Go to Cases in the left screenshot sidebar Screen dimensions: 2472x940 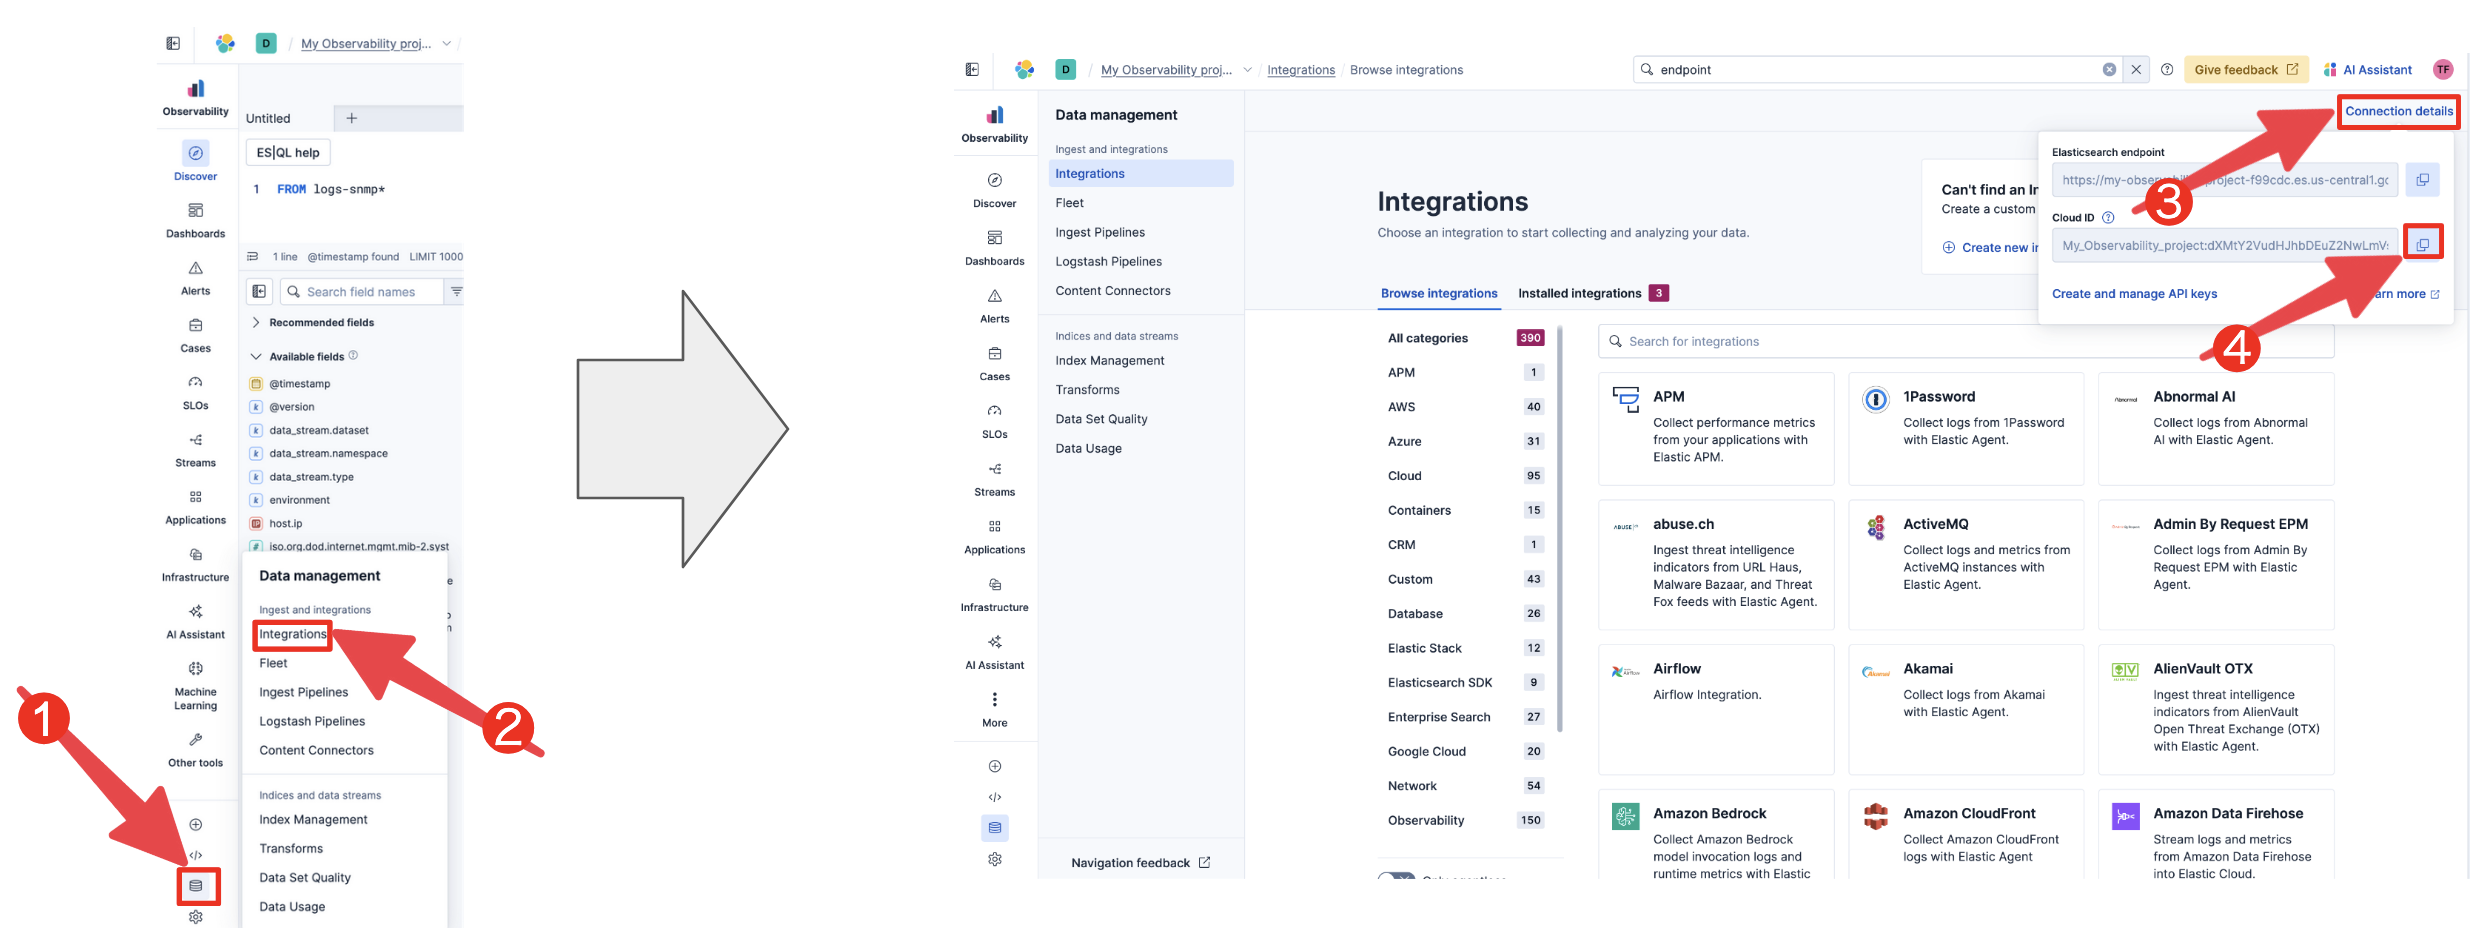tap(196, 335)
